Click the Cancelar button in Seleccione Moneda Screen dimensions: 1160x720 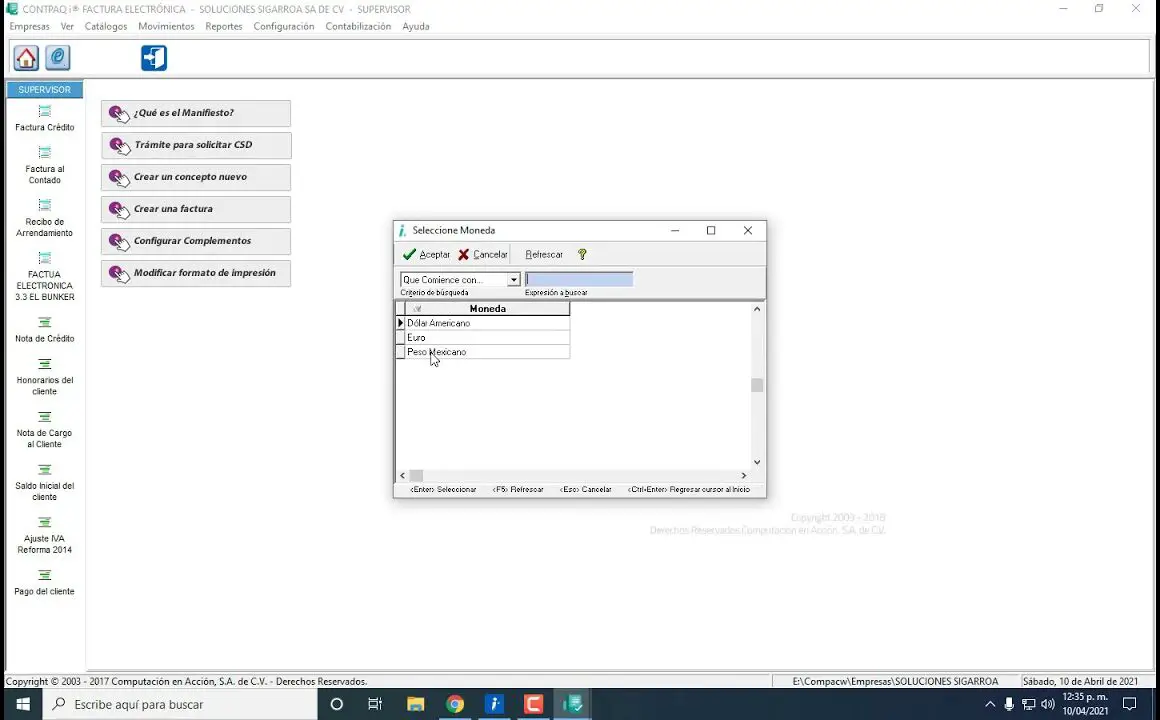[482, 255]
